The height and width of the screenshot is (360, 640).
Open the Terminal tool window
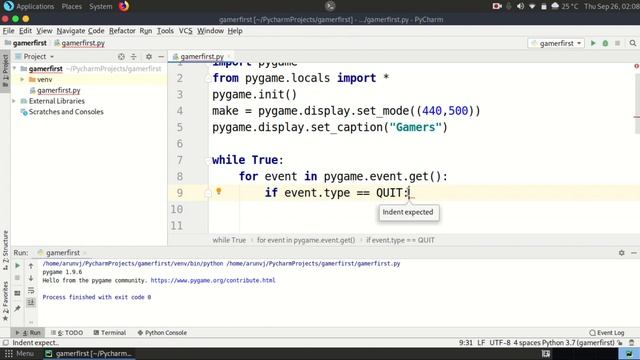pos(109,333)
